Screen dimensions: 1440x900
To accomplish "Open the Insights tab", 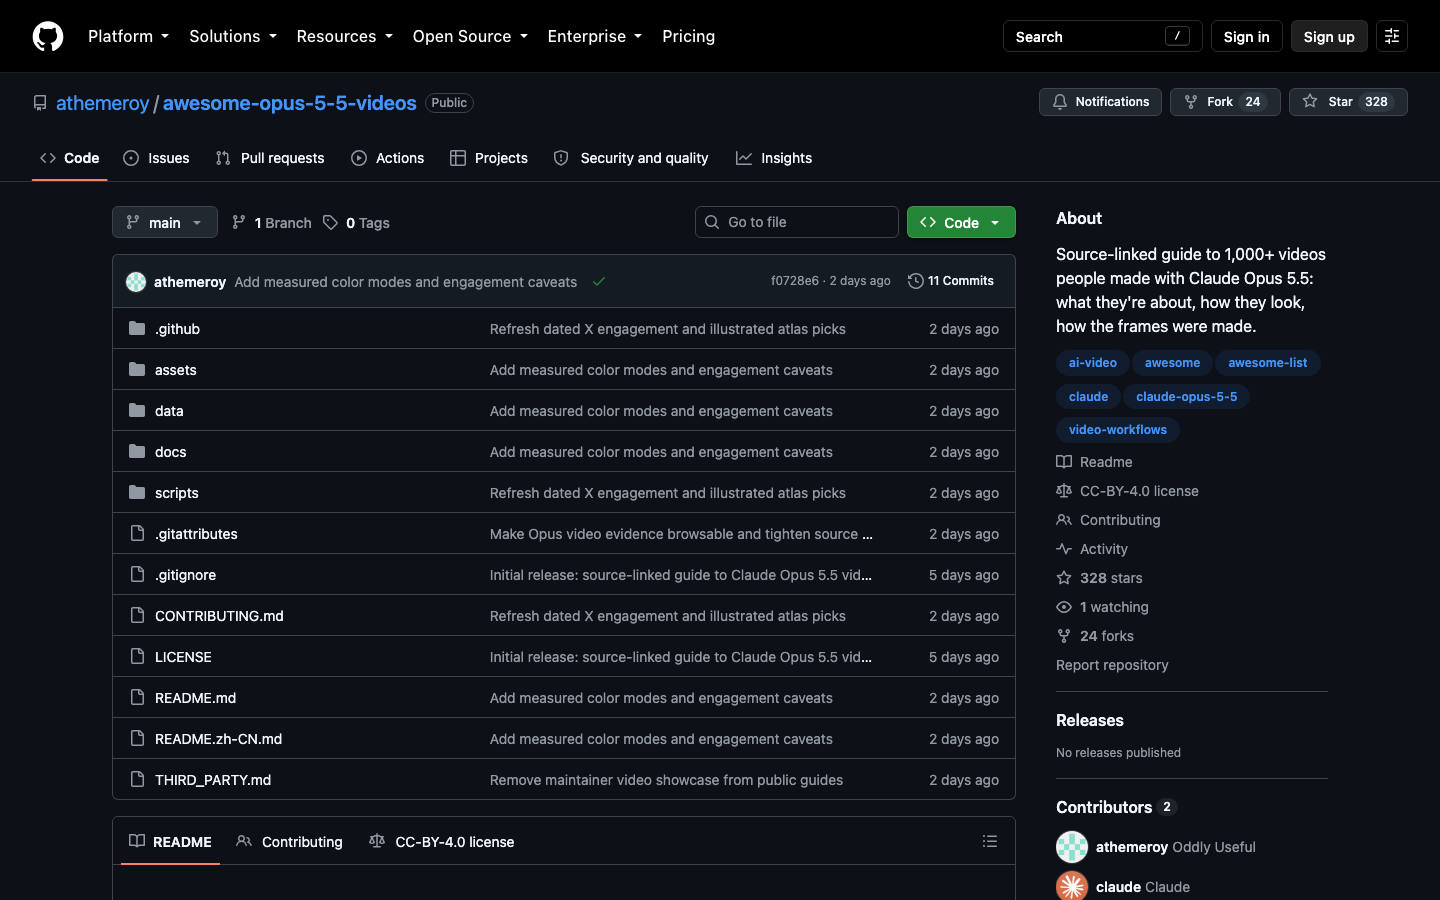I will (x=774, y=158).
